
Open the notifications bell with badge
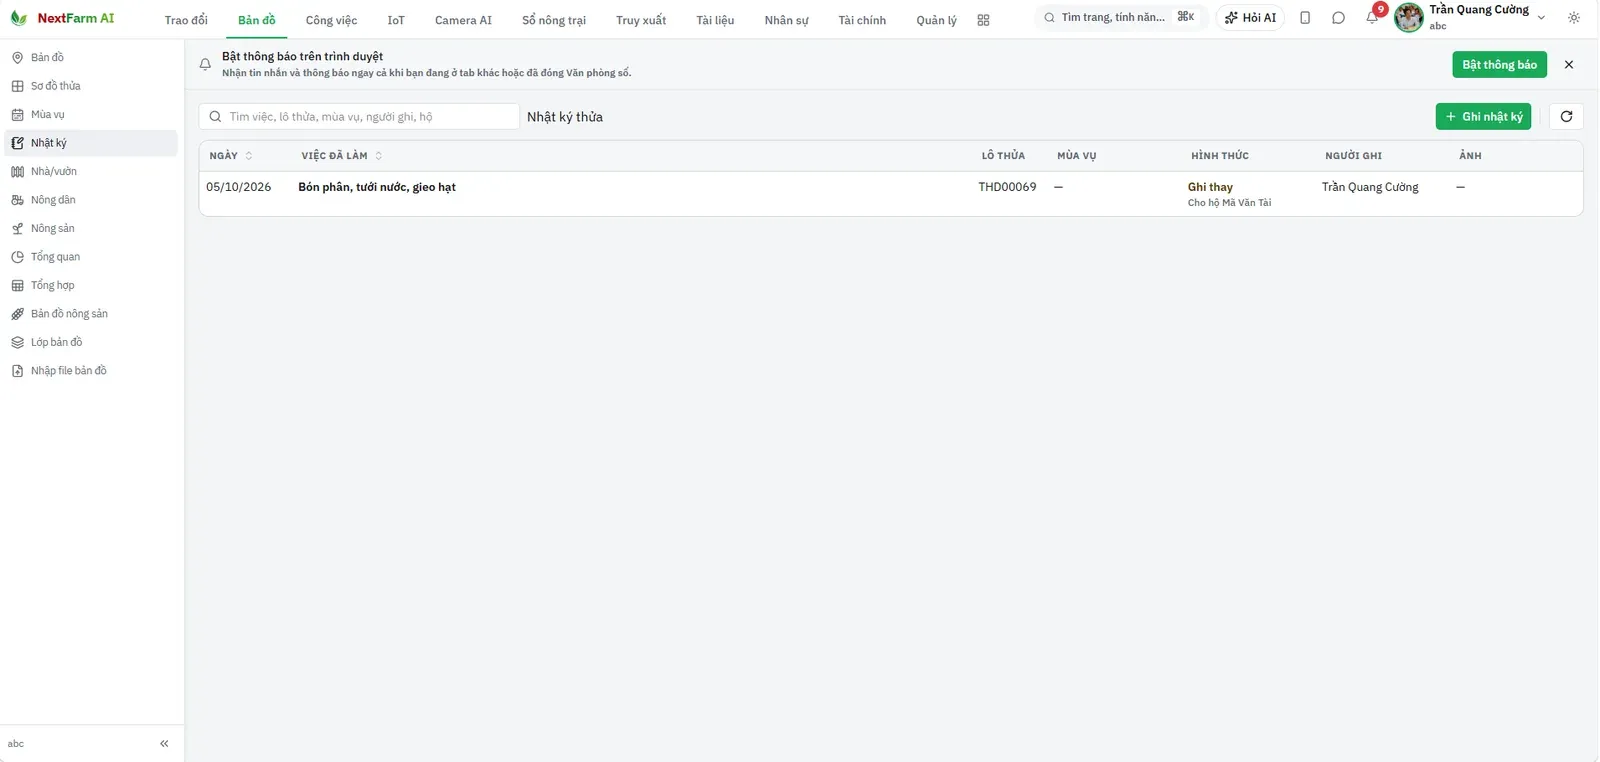(1373, 17)
